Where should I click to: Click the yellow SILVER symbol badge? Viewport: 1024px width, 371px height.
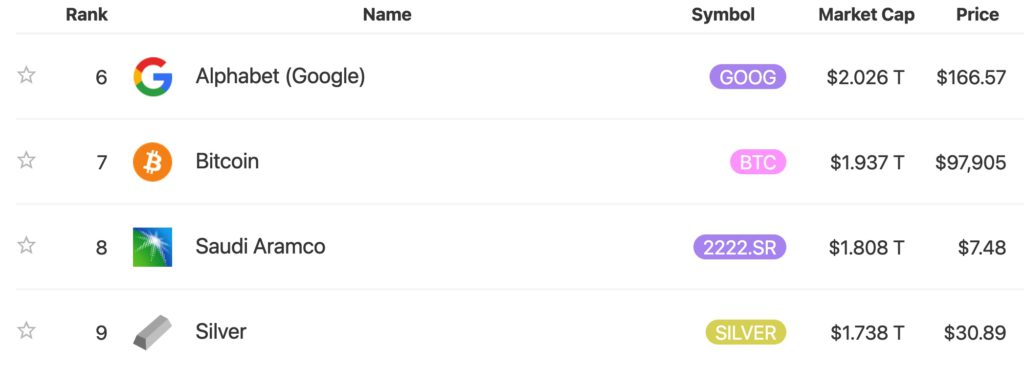click(x=746, y=332)
